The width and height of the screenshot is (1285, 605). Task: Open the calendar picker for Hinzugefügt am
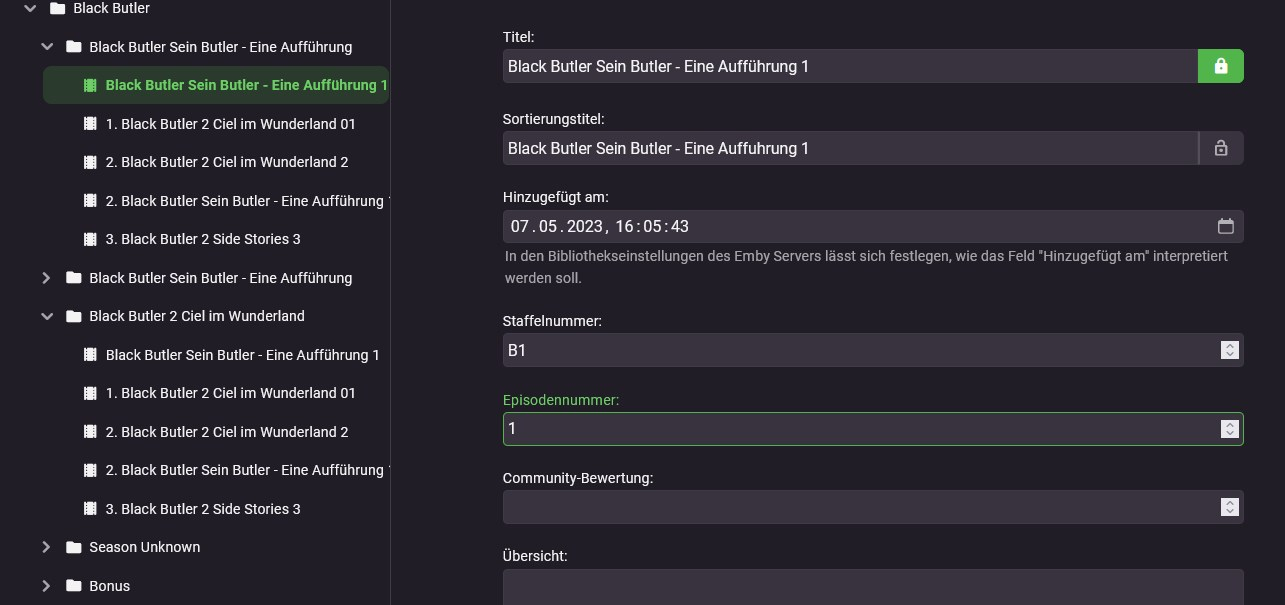[1225, 226]
